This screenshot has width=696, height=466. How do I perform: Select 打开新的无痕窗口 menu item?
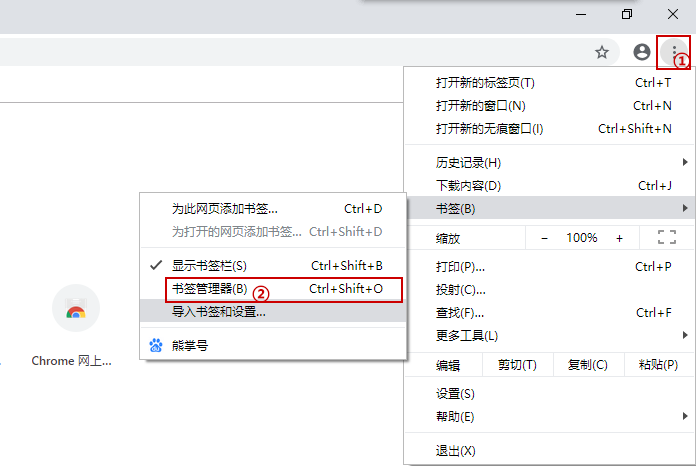pos(490,128)
